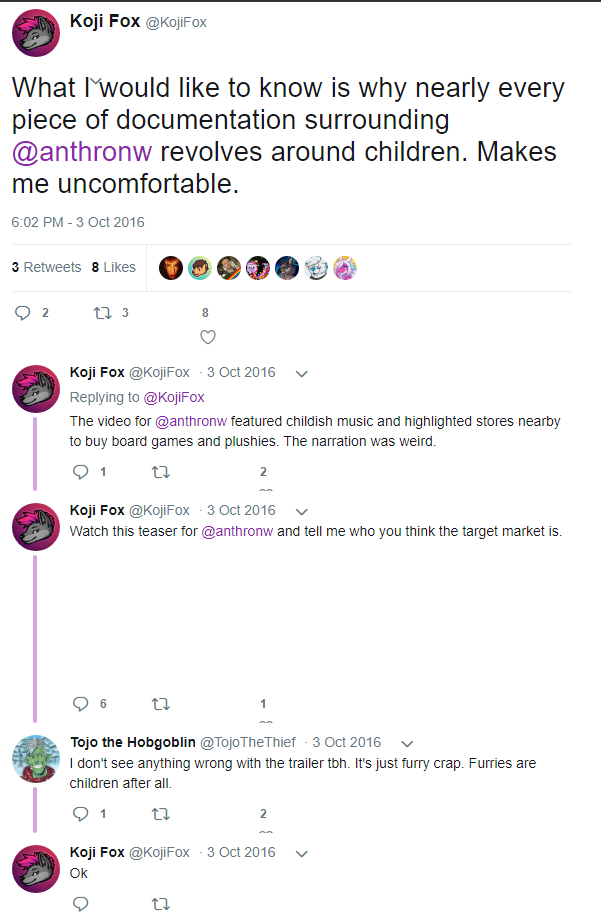Like the main tweet with heart icon

tap(208, 337)
